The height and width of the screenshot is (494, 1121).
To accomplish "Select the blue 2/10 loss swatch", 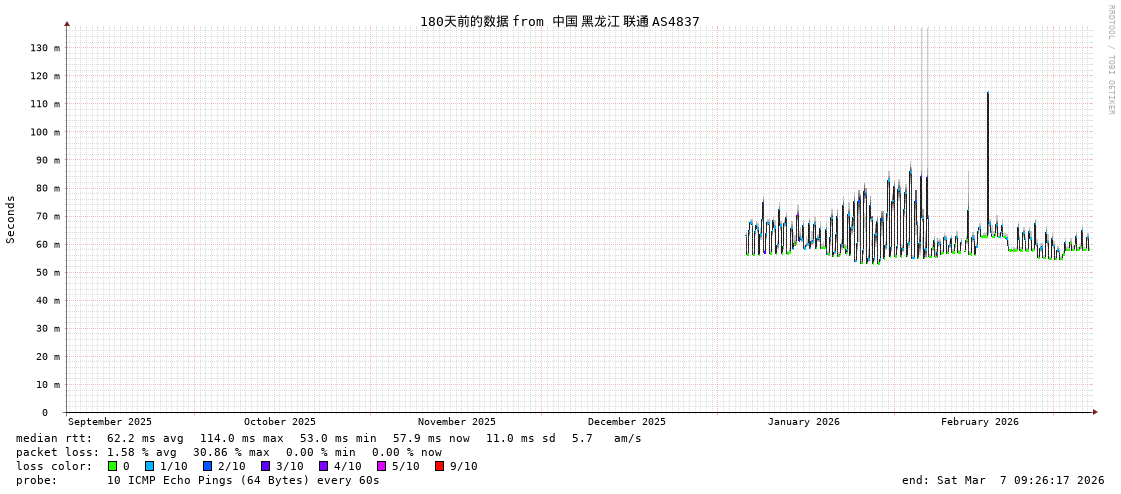I will (x=207, y=466).
